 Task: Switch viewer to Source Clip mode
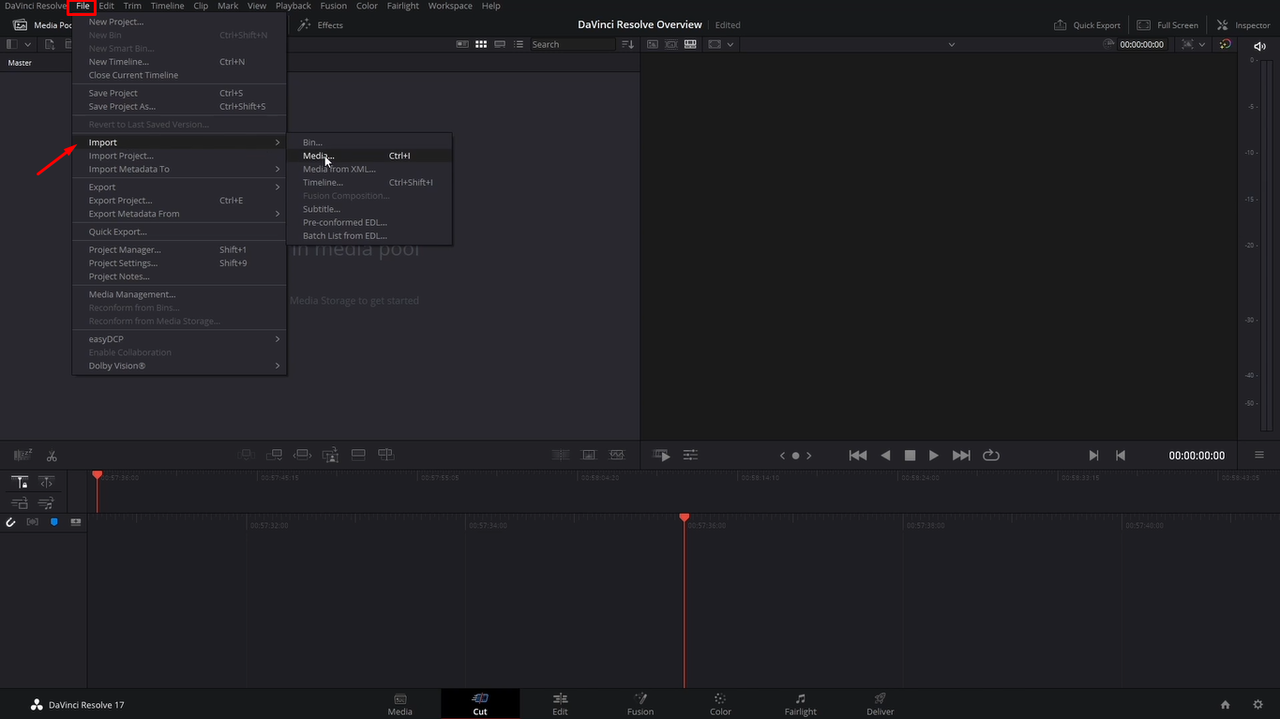tap(652, 44)
